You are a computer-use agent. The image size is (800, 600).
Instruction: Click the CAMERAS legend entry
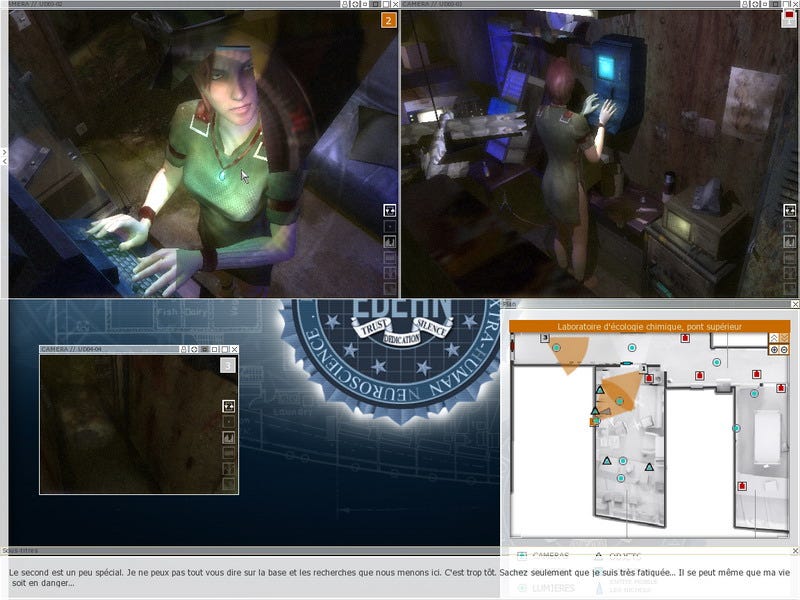543,556
